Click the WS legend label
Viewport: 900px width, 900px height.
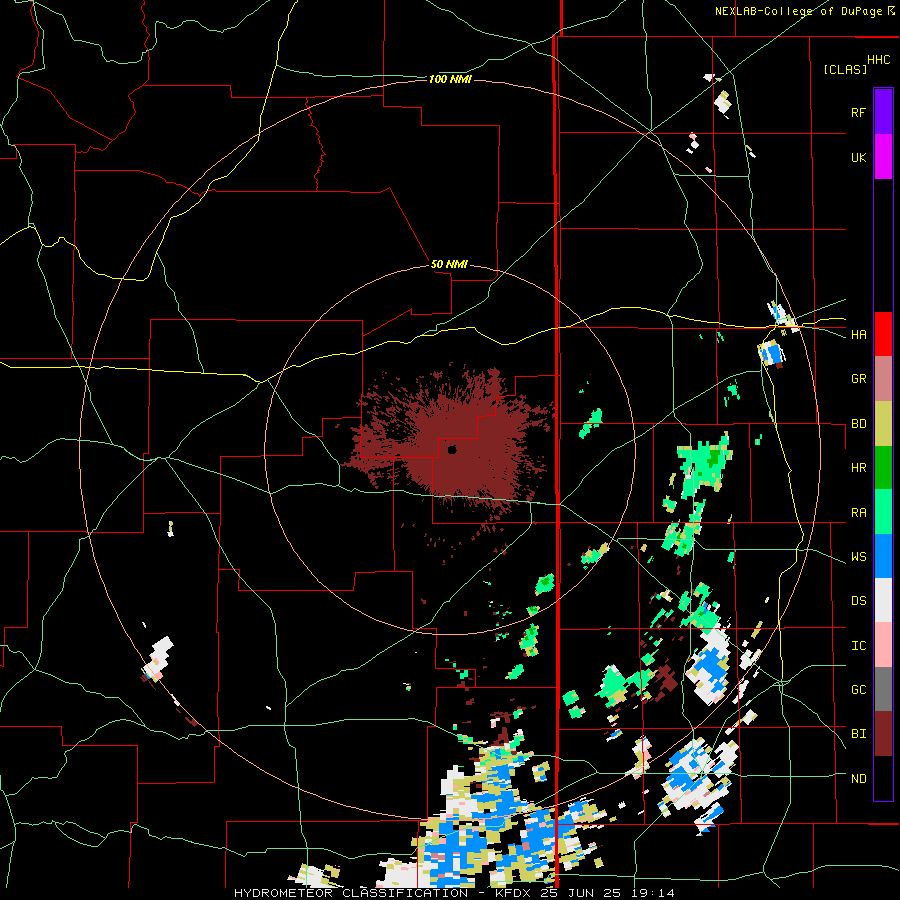pos(858,557)
